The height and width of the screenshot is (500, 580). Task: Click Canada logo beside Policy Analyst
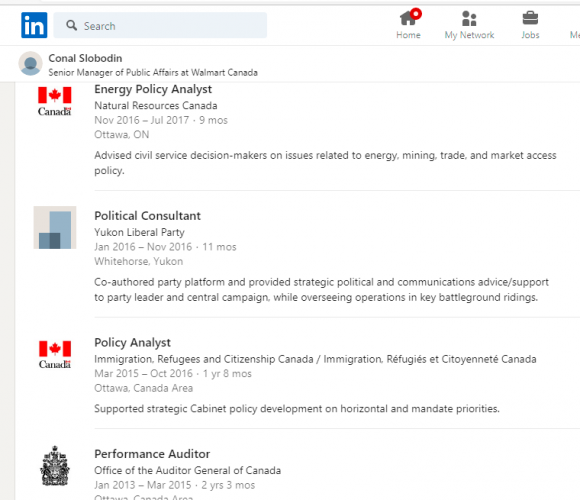tap(55, 355)
